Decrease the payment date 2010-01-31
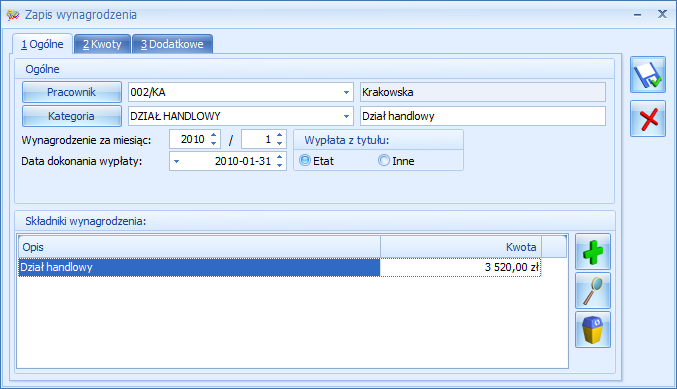The width and height of the screenshot is (677, 389). (280, 165)
